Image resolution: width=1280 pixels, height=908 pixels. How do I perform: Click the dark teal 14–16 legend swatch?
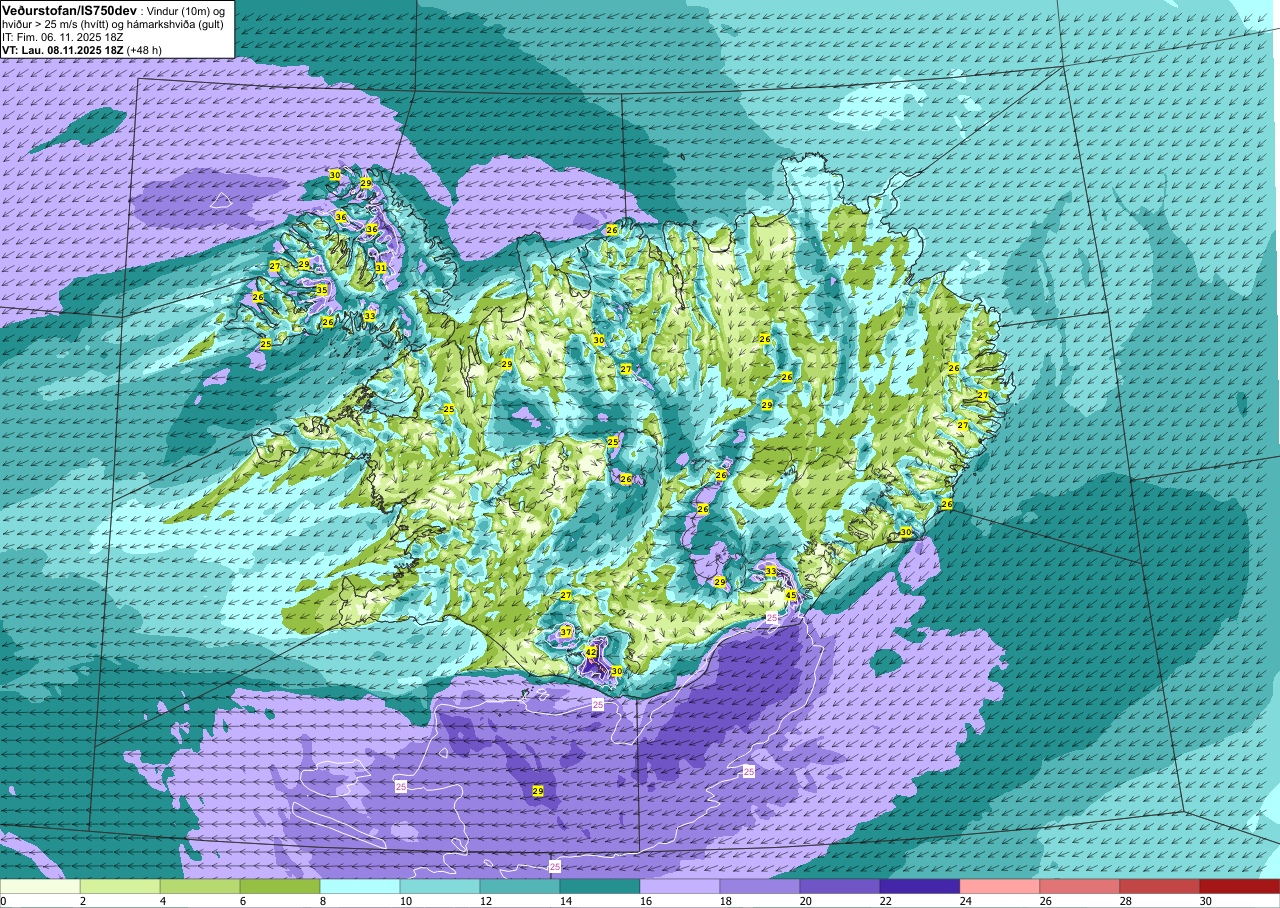coord(600,886)
